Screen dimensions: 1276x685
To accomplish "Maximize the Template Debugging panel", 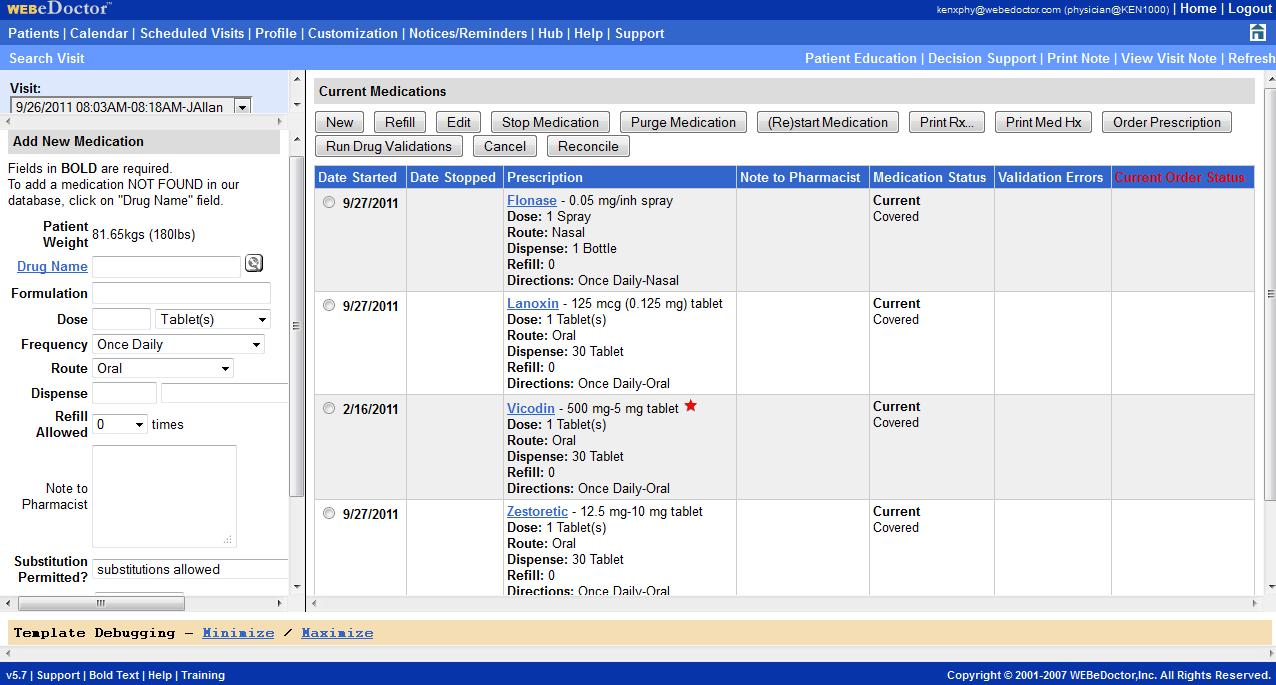I will click(337, 632).
